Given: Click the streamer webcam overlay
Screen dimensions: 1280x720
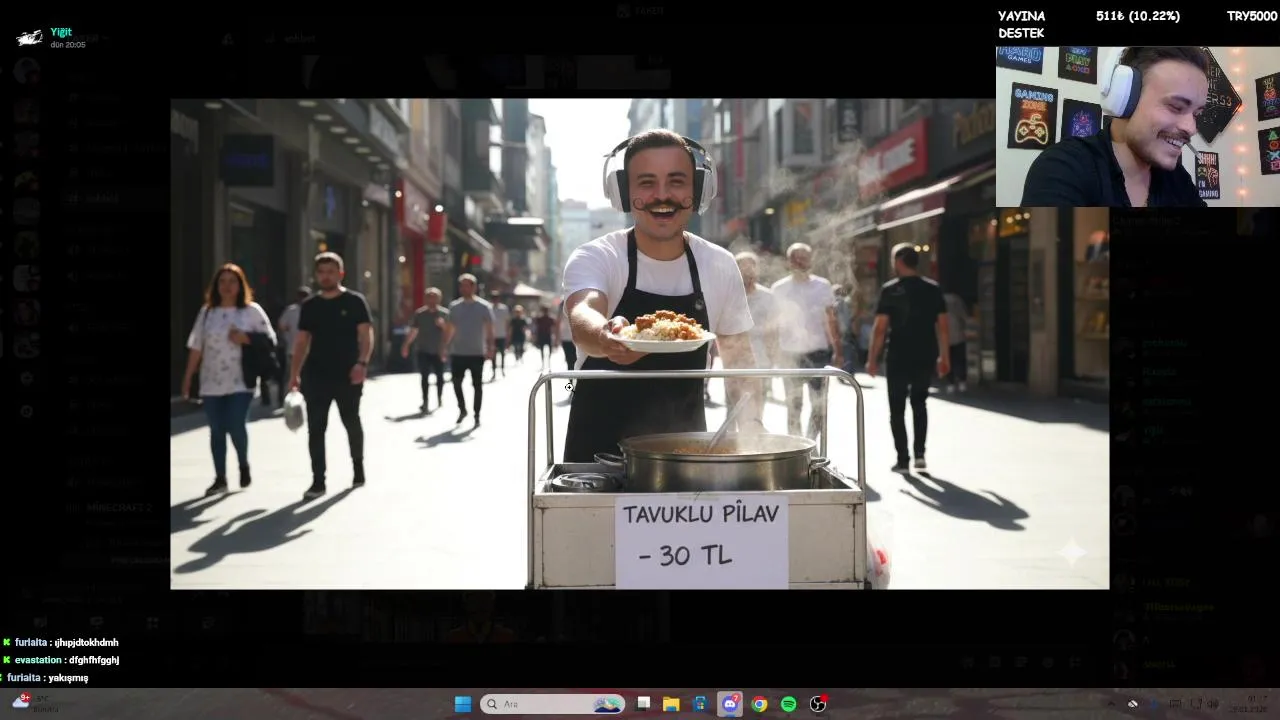Looking at the screenshot, I should click(1137, 126).
